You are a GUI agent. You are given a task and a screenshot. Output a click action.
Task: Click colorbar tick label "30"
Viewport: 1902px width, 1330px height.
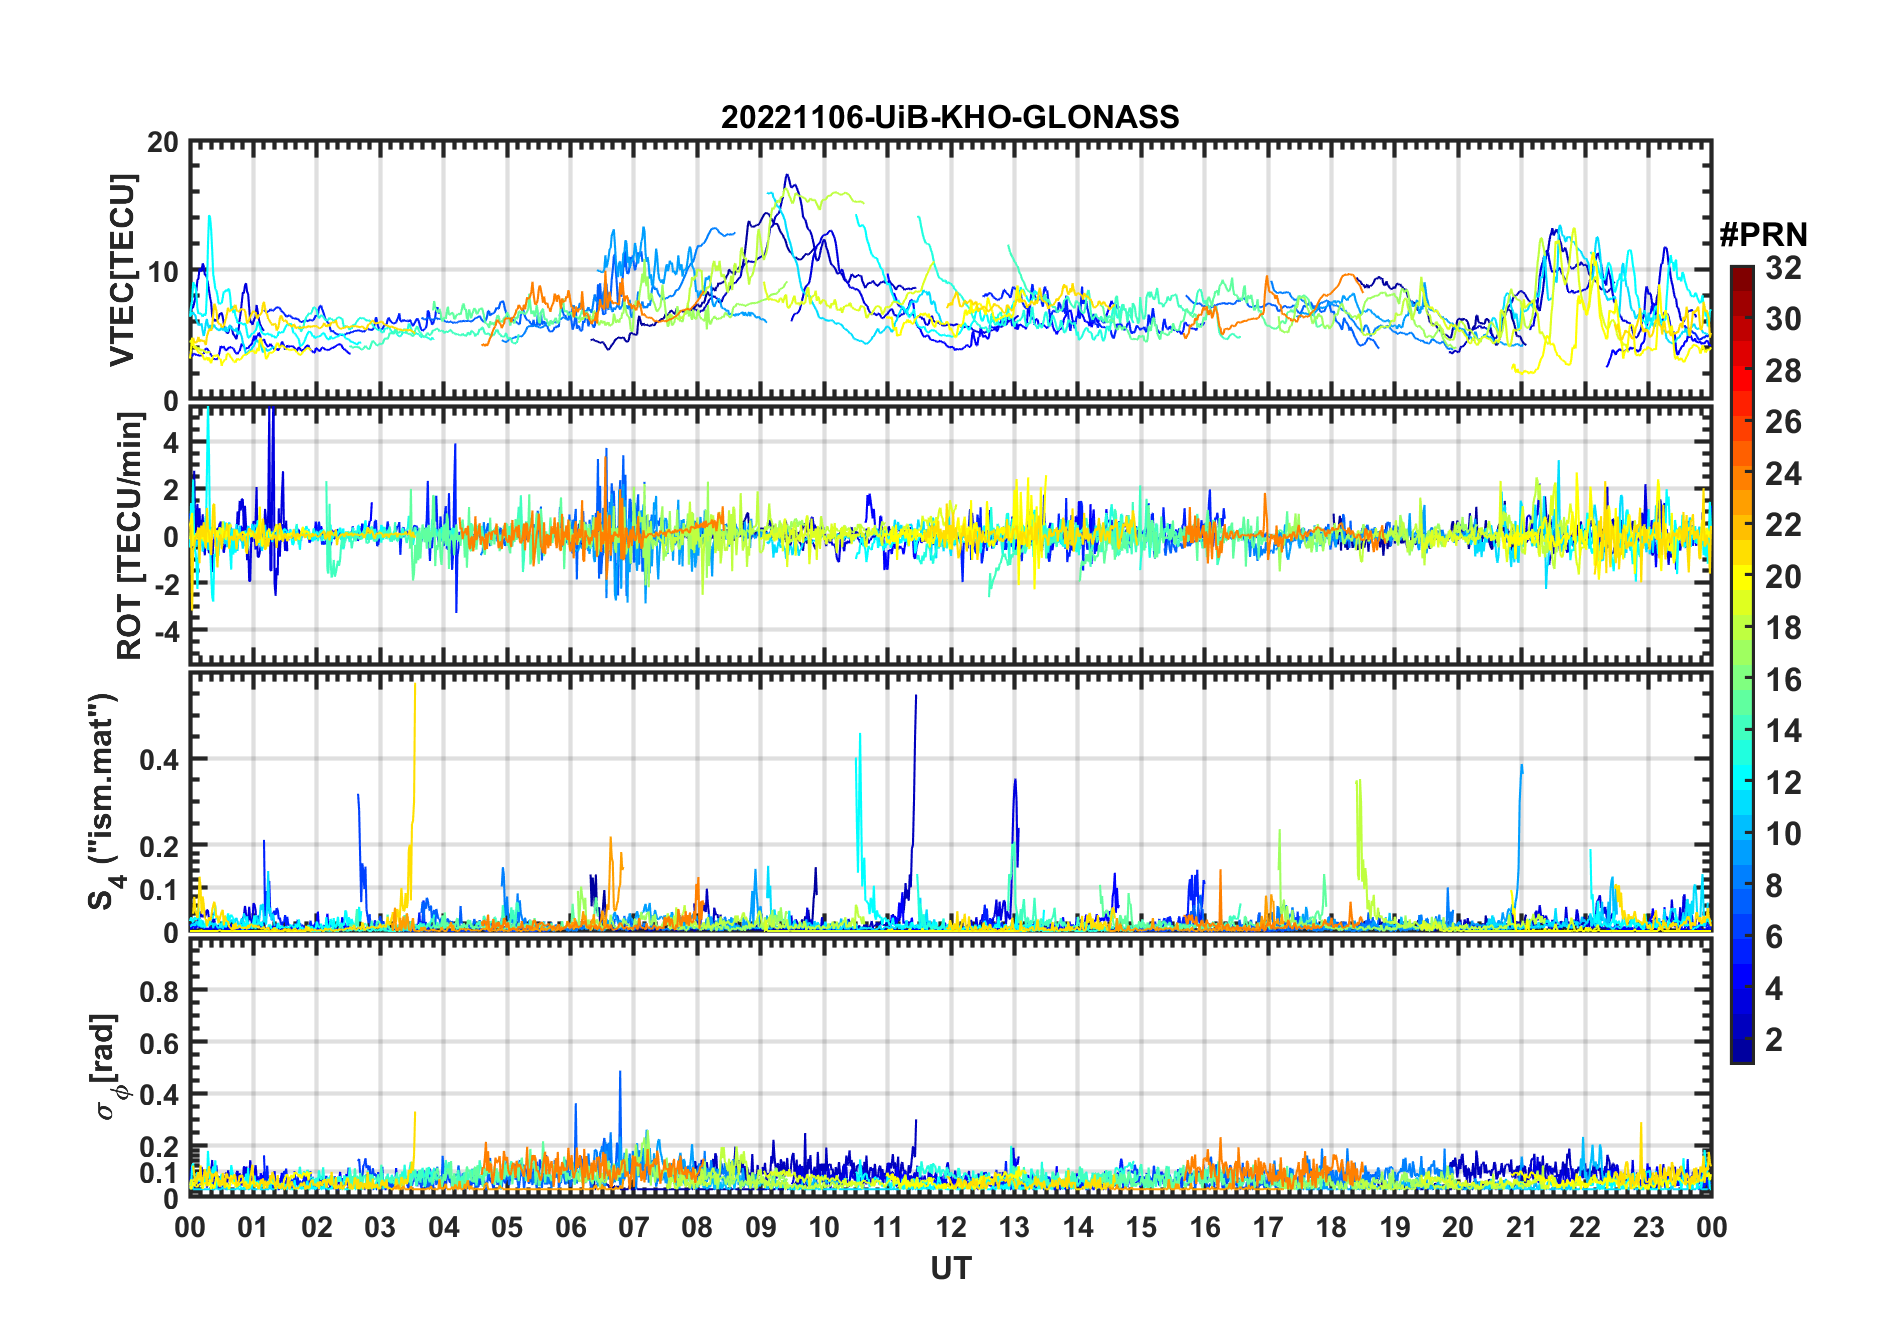tap(1783, 319)
